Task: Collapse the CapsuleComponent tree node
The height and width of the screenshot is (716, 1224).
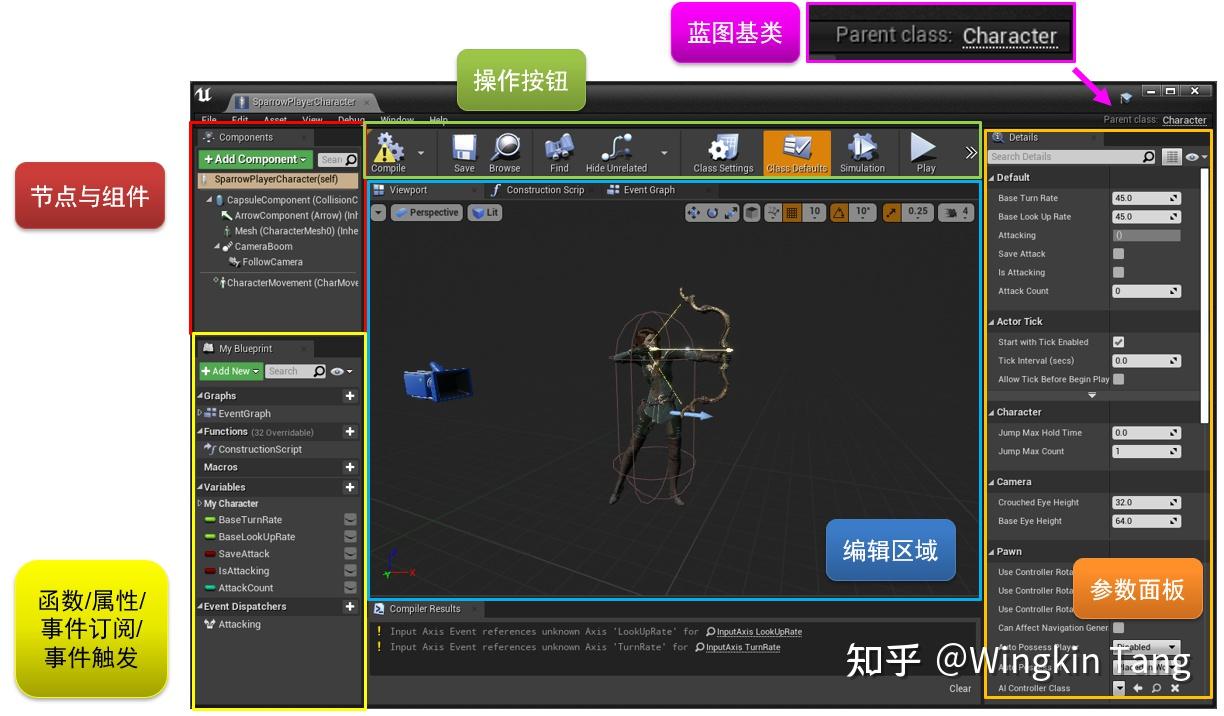Action: coord(209,200)
